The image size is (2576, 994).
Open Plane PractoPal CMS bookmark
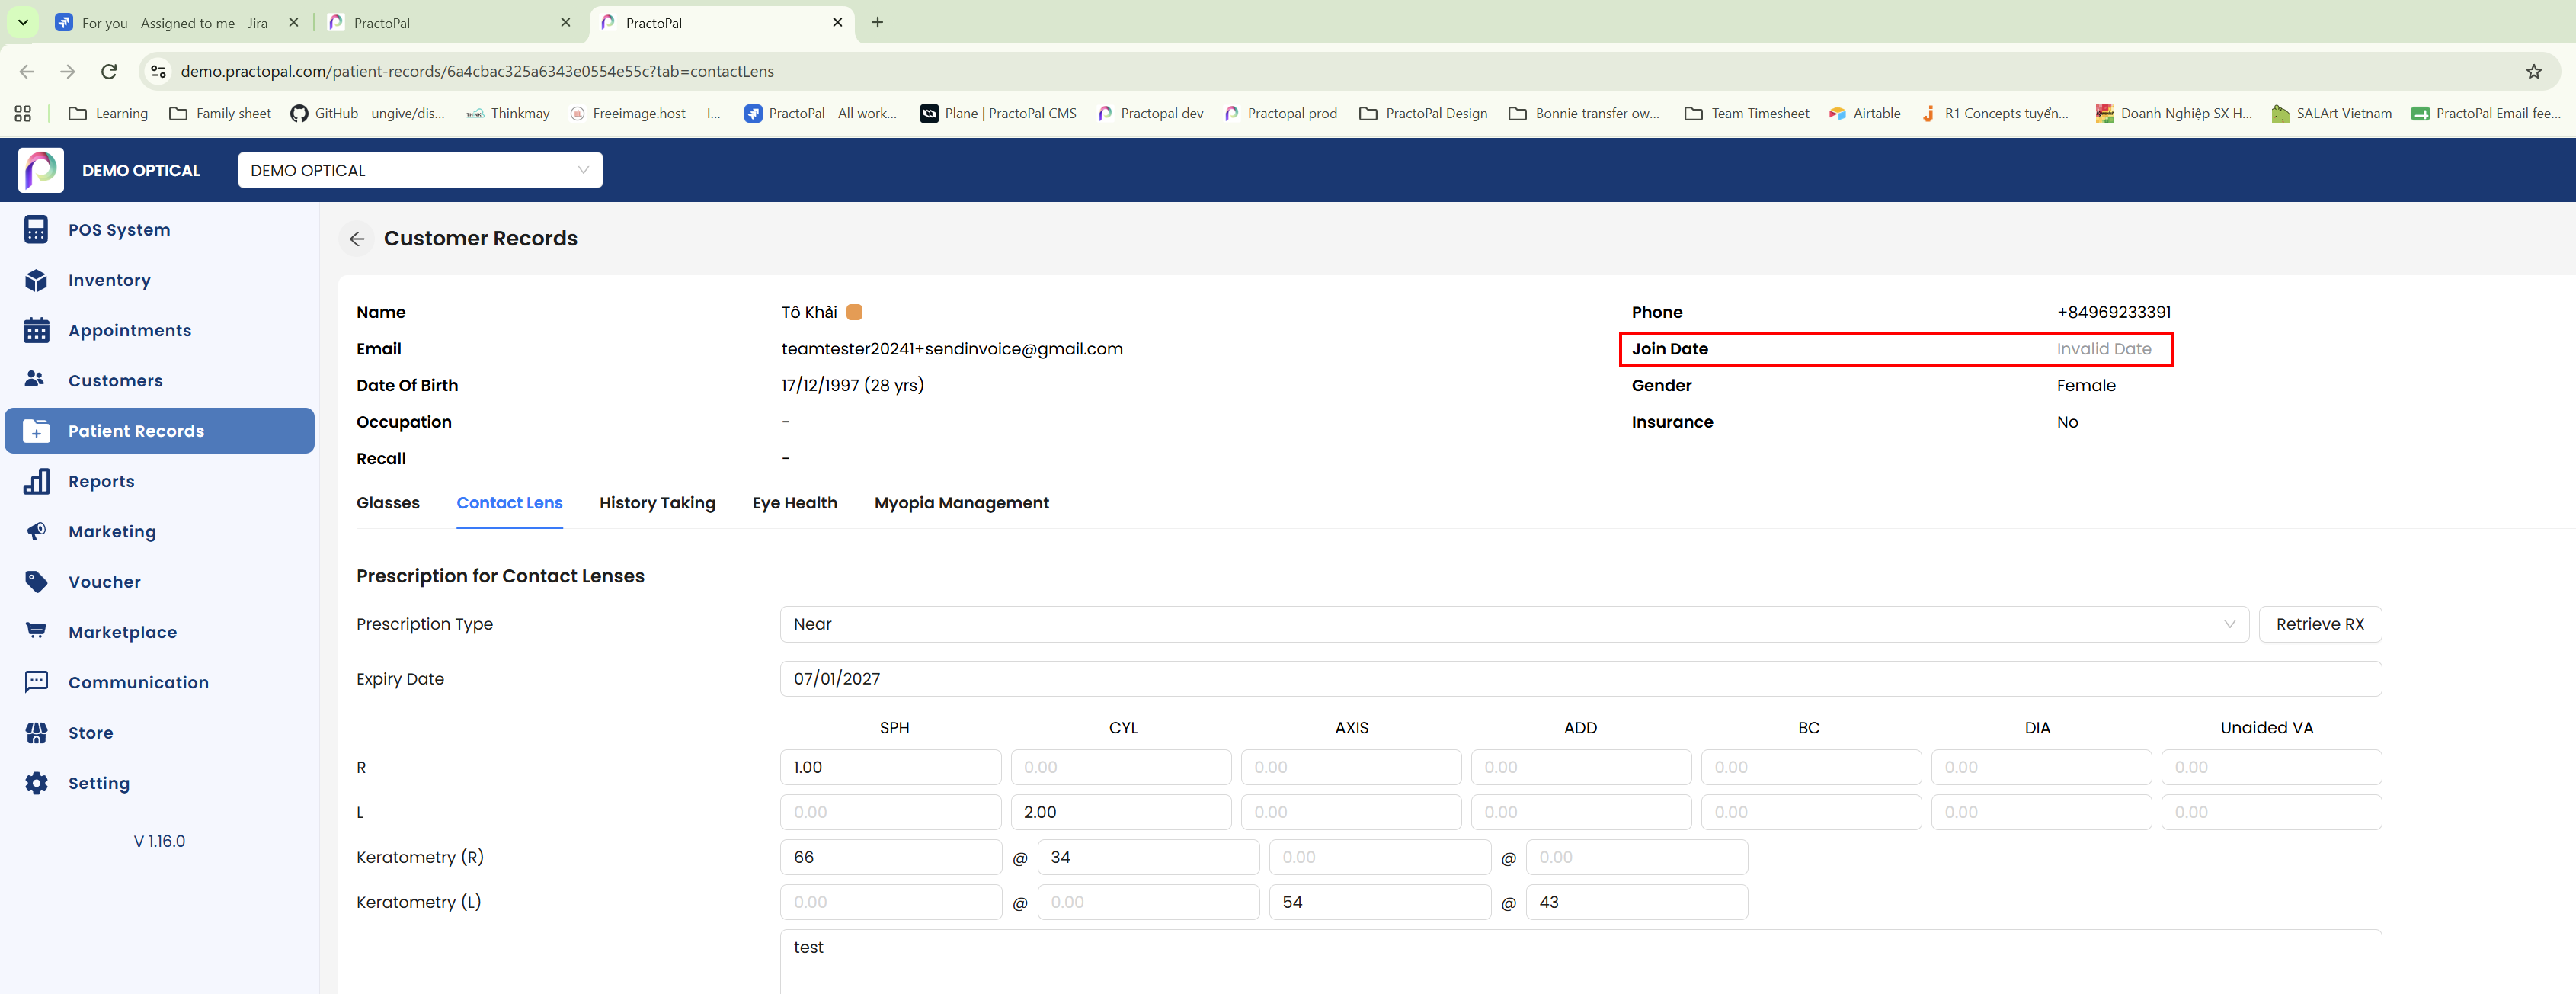(x=998, y=113)
